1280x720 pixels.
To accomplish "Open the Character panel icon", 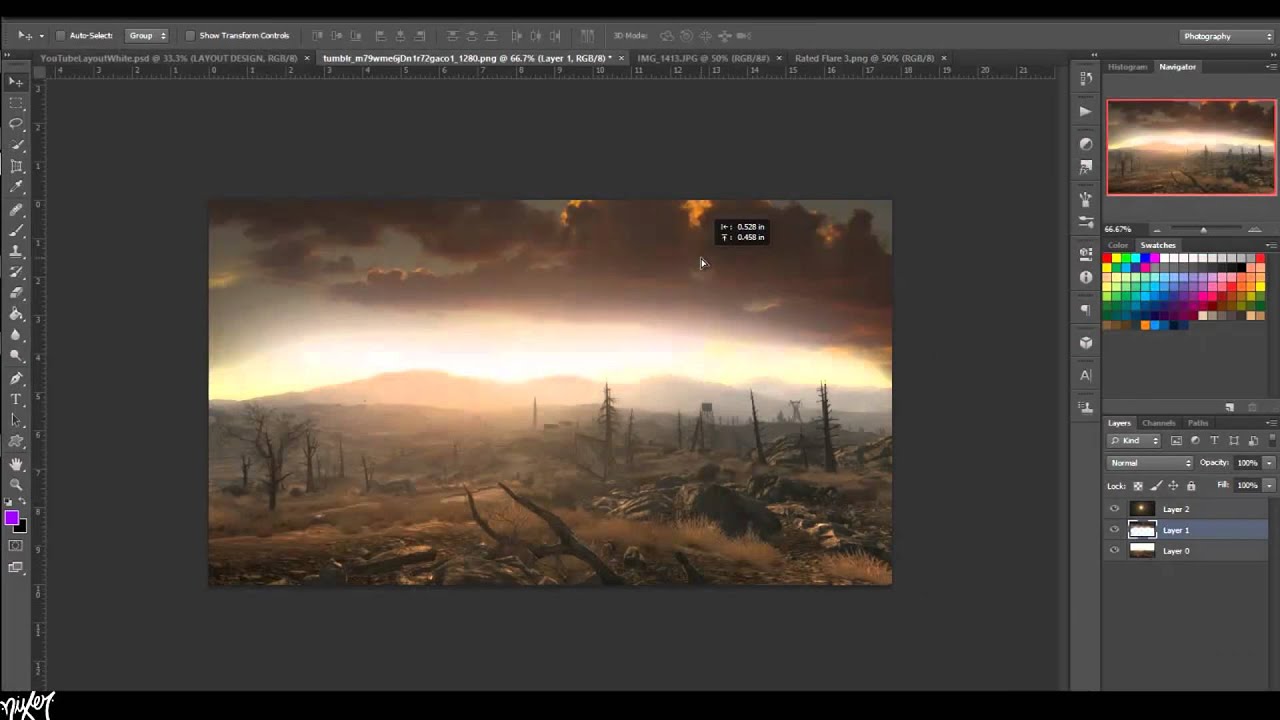I will click(1086, 376).
